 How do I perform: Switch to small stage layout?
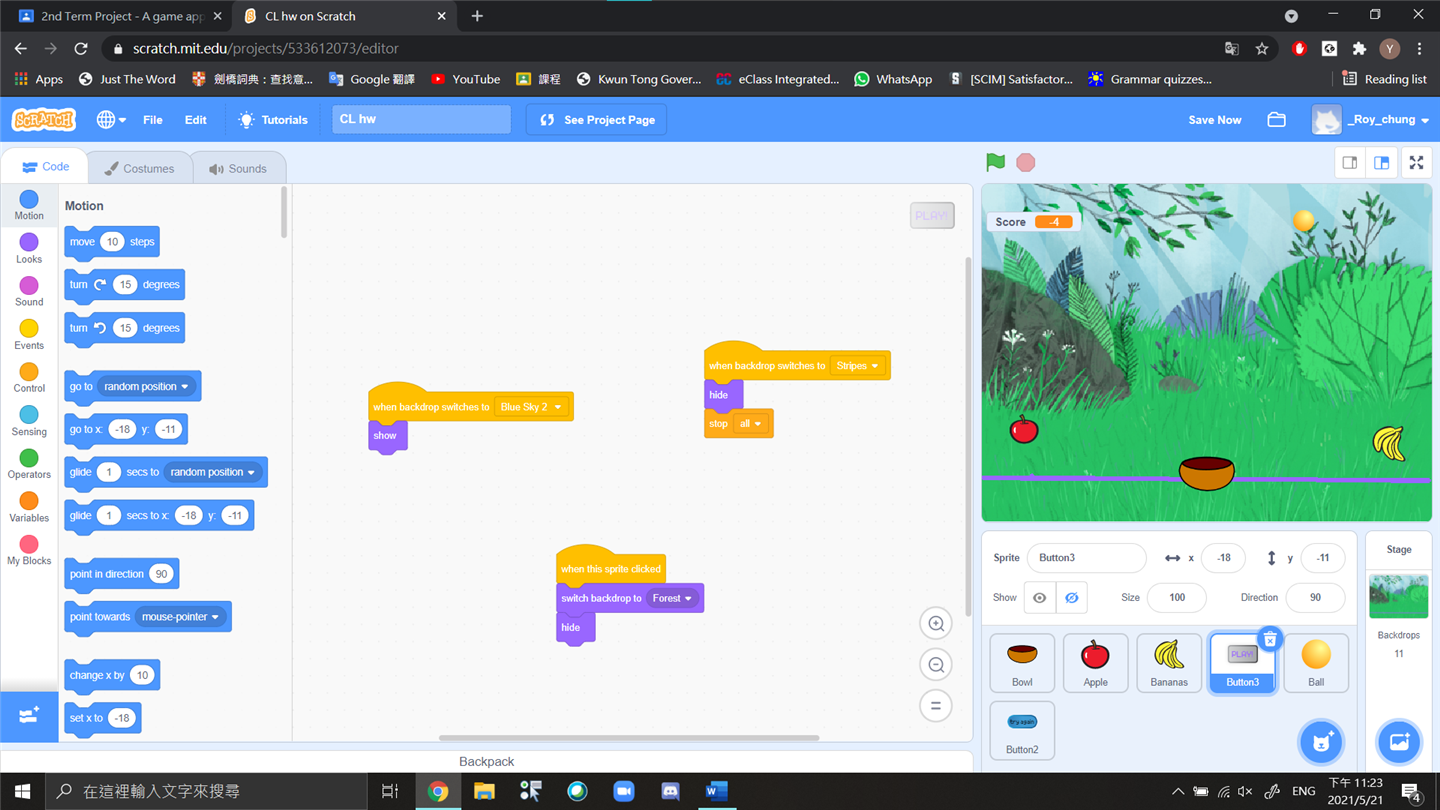(x=1350, y=163)
